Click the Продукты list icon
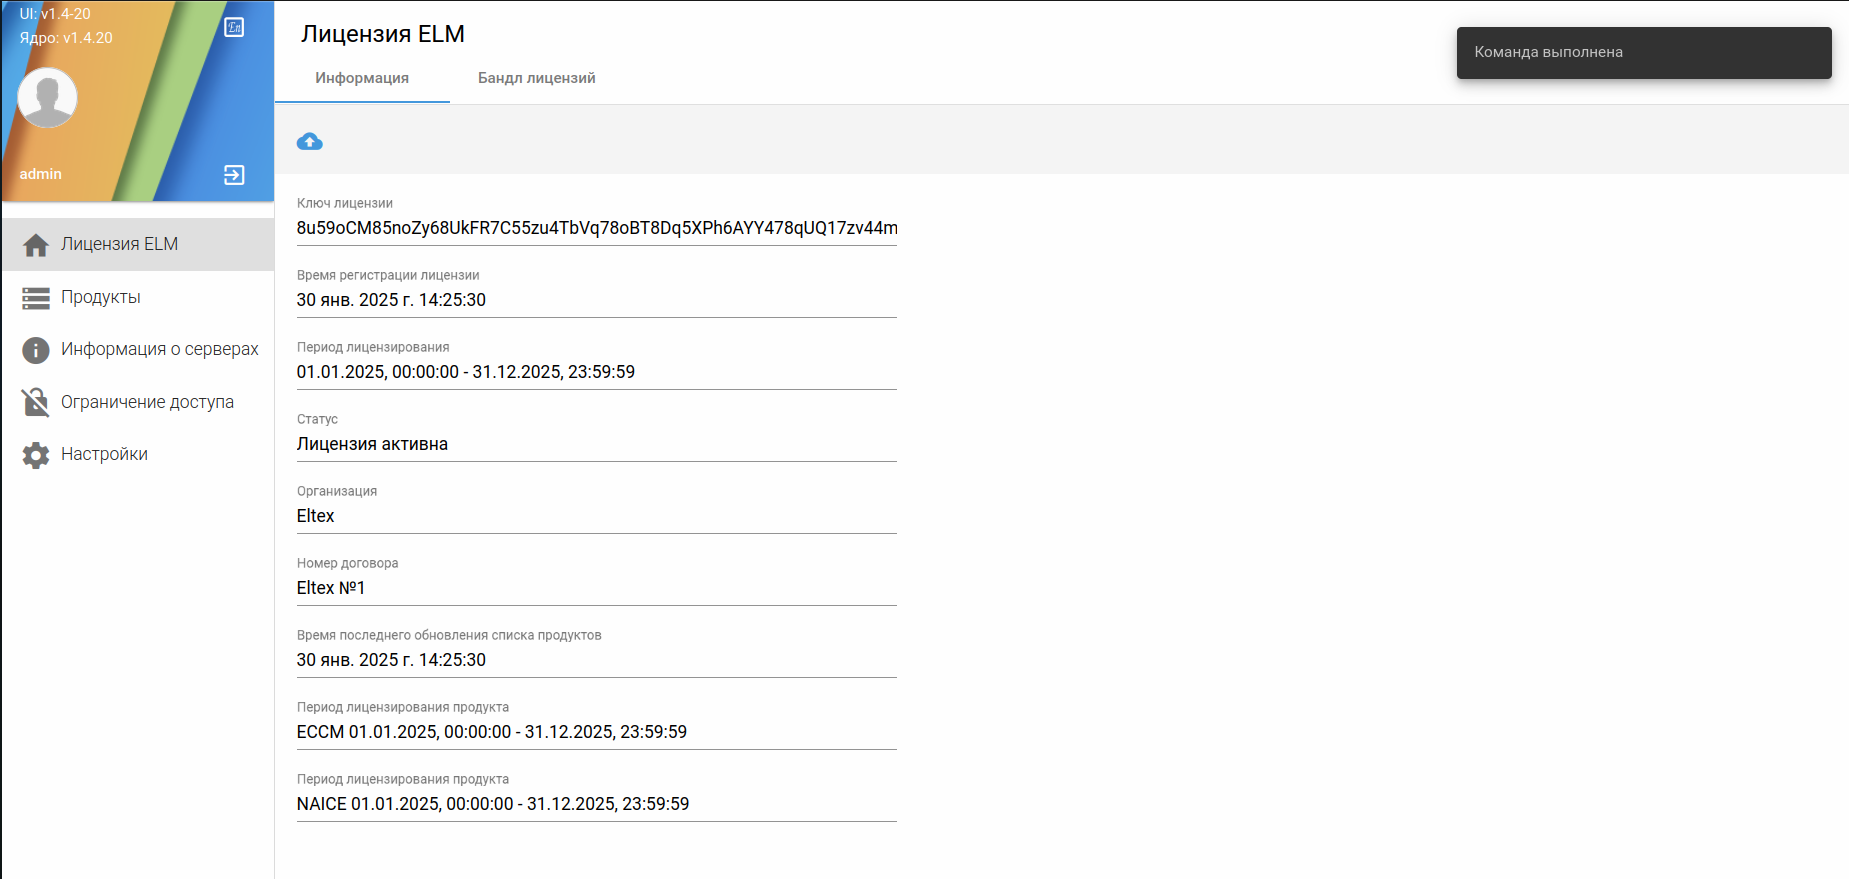This screenshot has height=879, width=1849. click(36, 298)
